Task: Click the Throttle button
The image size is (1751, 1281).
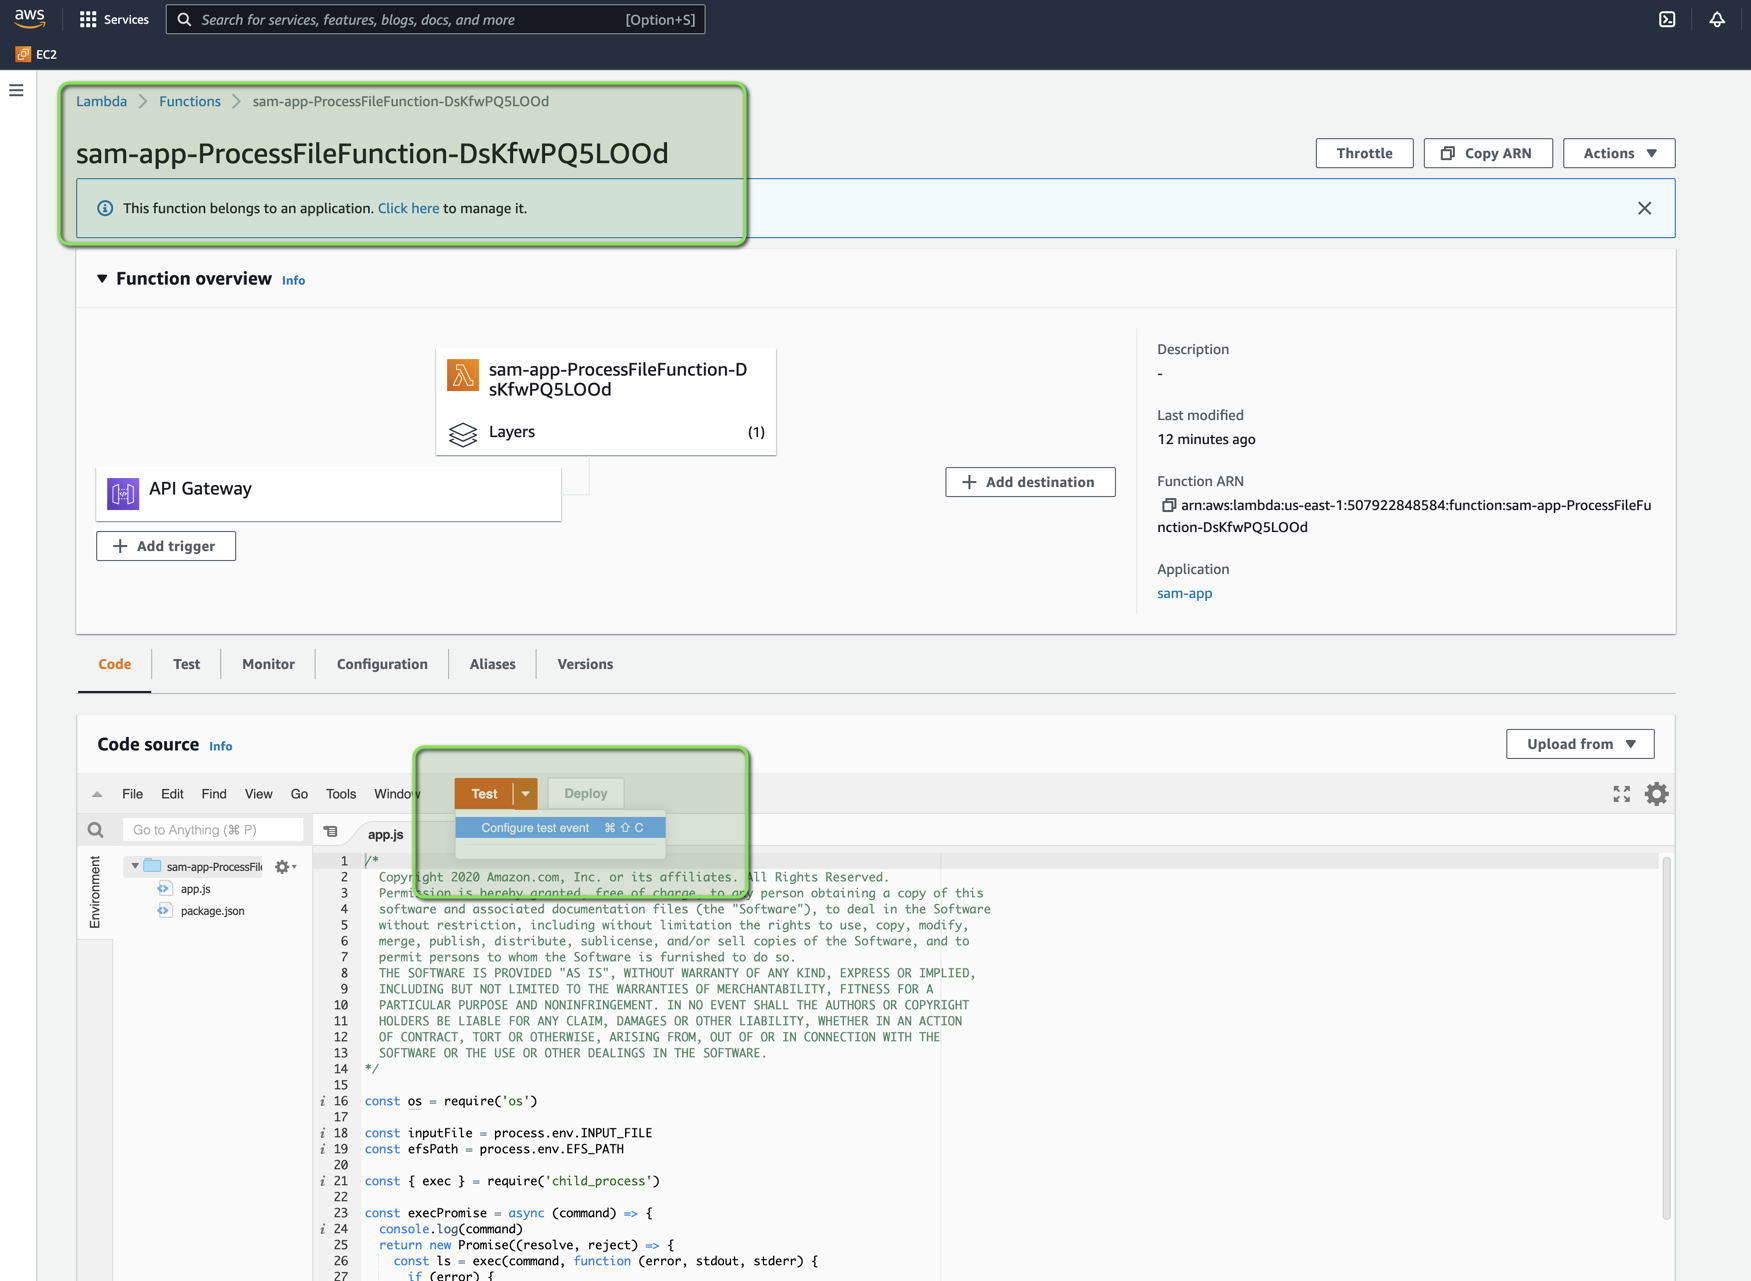Action: [1364, 153]
